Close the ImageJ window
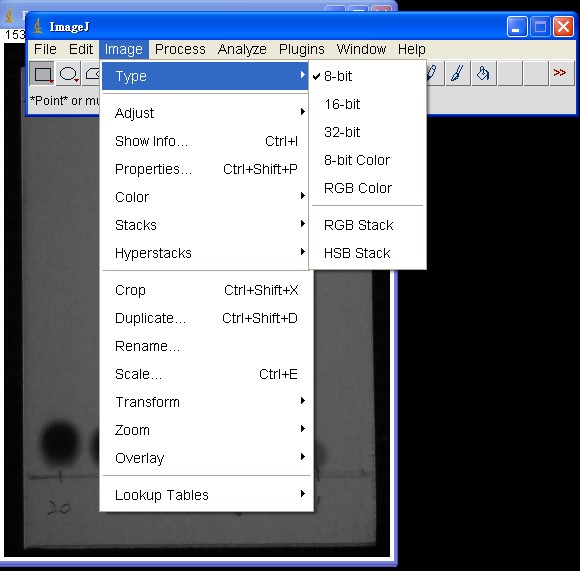This screenshot has height=571, width=580. pos(563,27)
